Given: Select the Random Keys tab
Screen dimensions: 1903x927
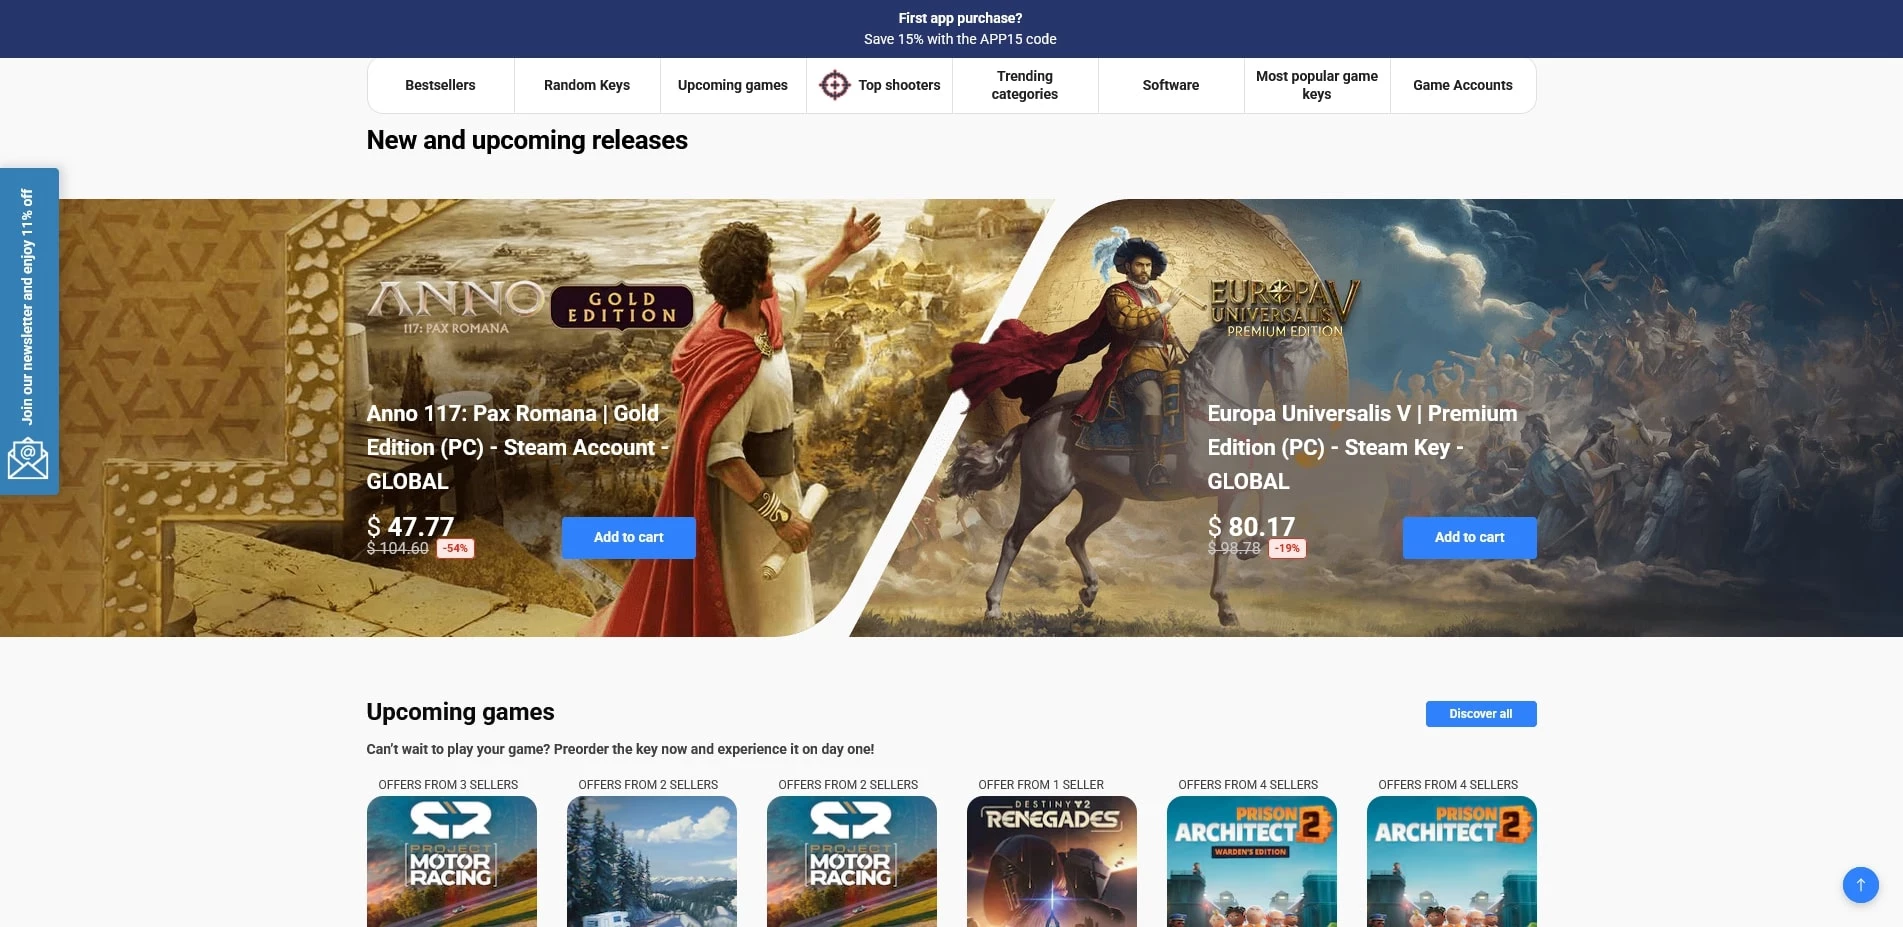Looking at the screenshot, I should pos(587,85).
